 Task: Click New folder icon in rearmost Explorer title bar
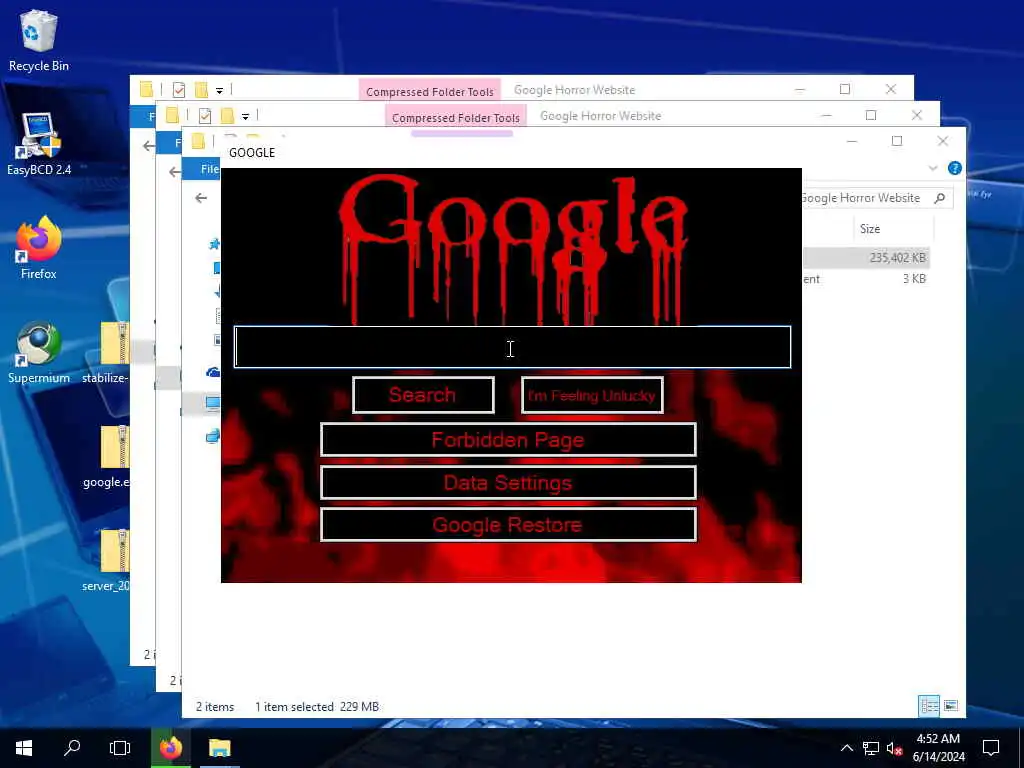(x=201, y=89)
